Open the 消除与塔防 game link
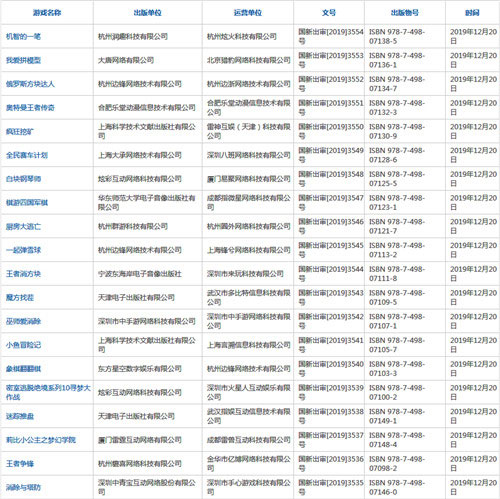 pos(23,487)
